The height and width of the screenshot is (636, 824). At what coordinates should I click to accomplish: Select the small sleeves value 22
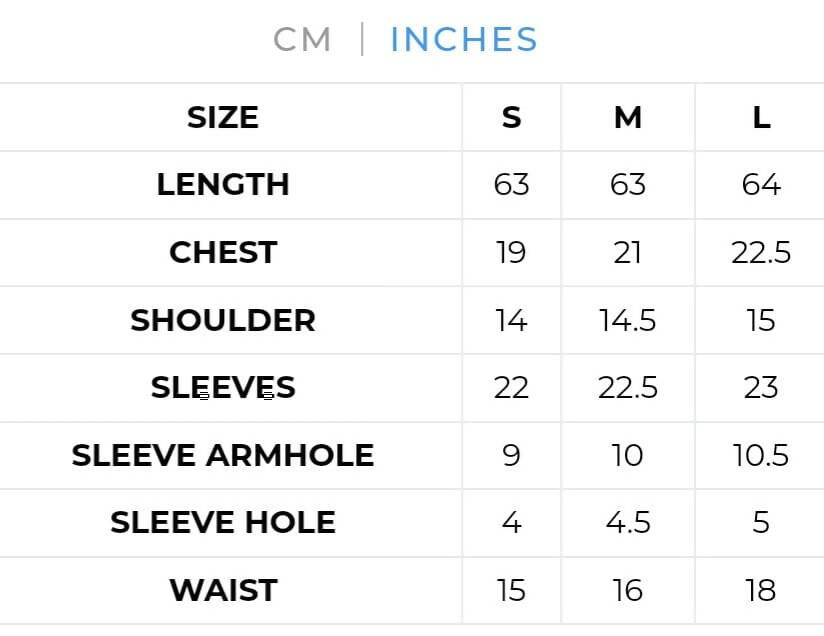pyautogui.click(x=511, y=388)
